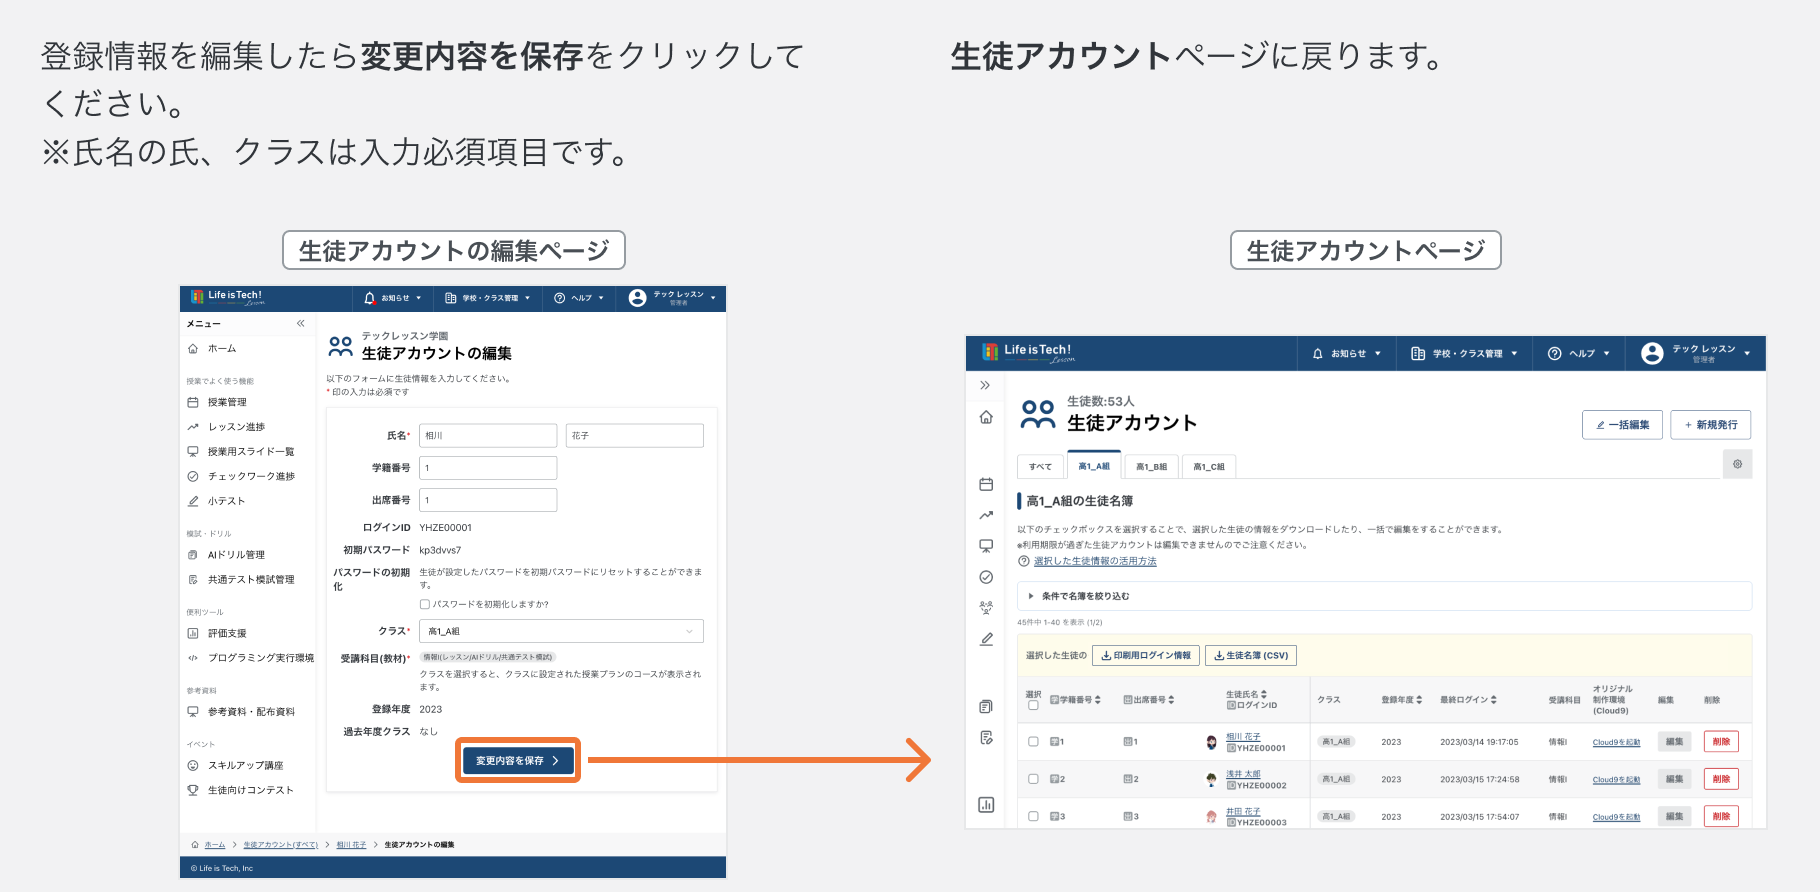The height and width of the screenshot is (892, 1820).
Task: Download 生徒名簿 (CSV)
Action: [x=1251, y=656]
